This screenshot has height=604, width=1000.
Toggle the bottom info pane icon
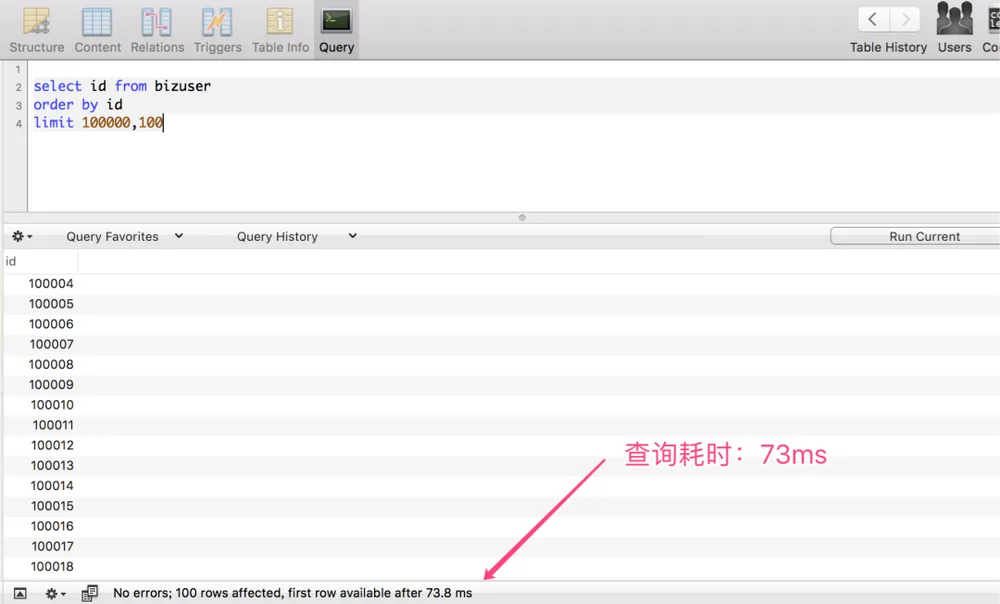tap(20, 594)
